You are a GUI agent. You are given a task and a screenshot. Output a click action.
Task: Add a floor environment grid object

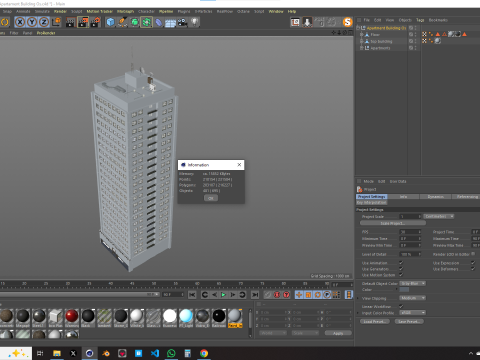[170, 23]
